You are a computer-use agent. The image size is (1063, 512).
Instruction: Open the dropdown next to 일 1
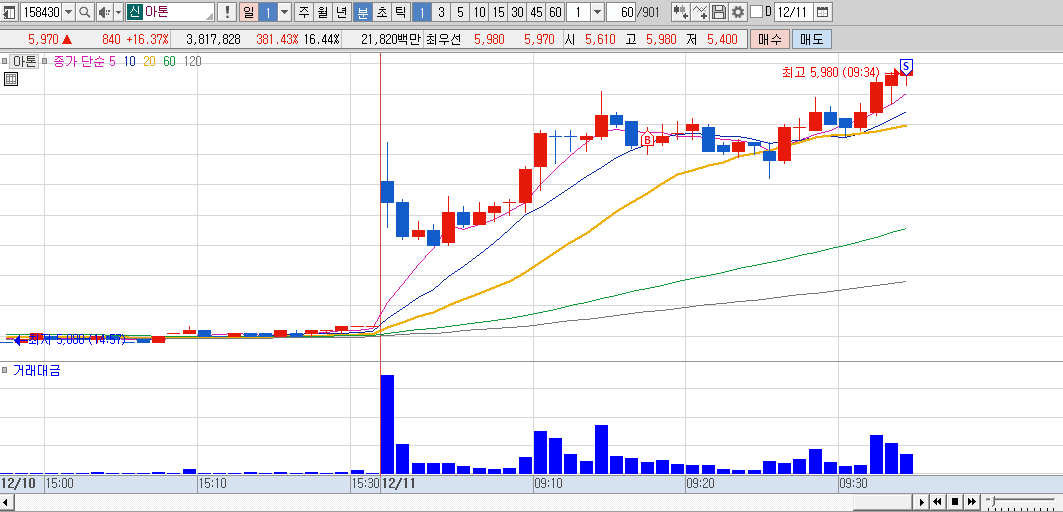click(x=285, y=12)
